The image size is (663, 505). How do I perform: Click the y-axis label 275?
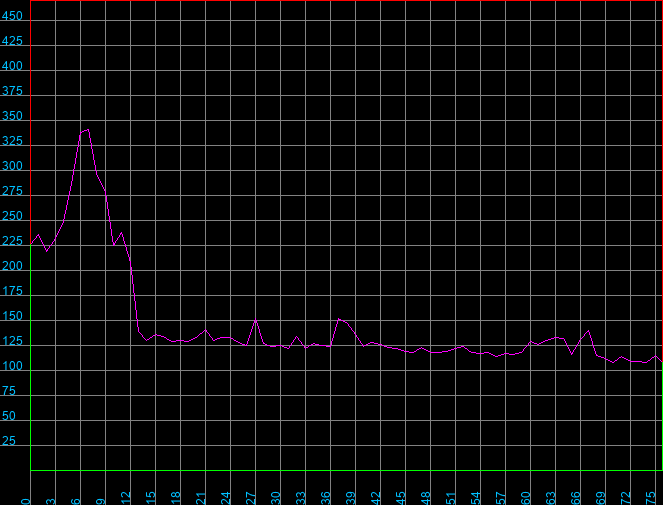coord(12,191)
